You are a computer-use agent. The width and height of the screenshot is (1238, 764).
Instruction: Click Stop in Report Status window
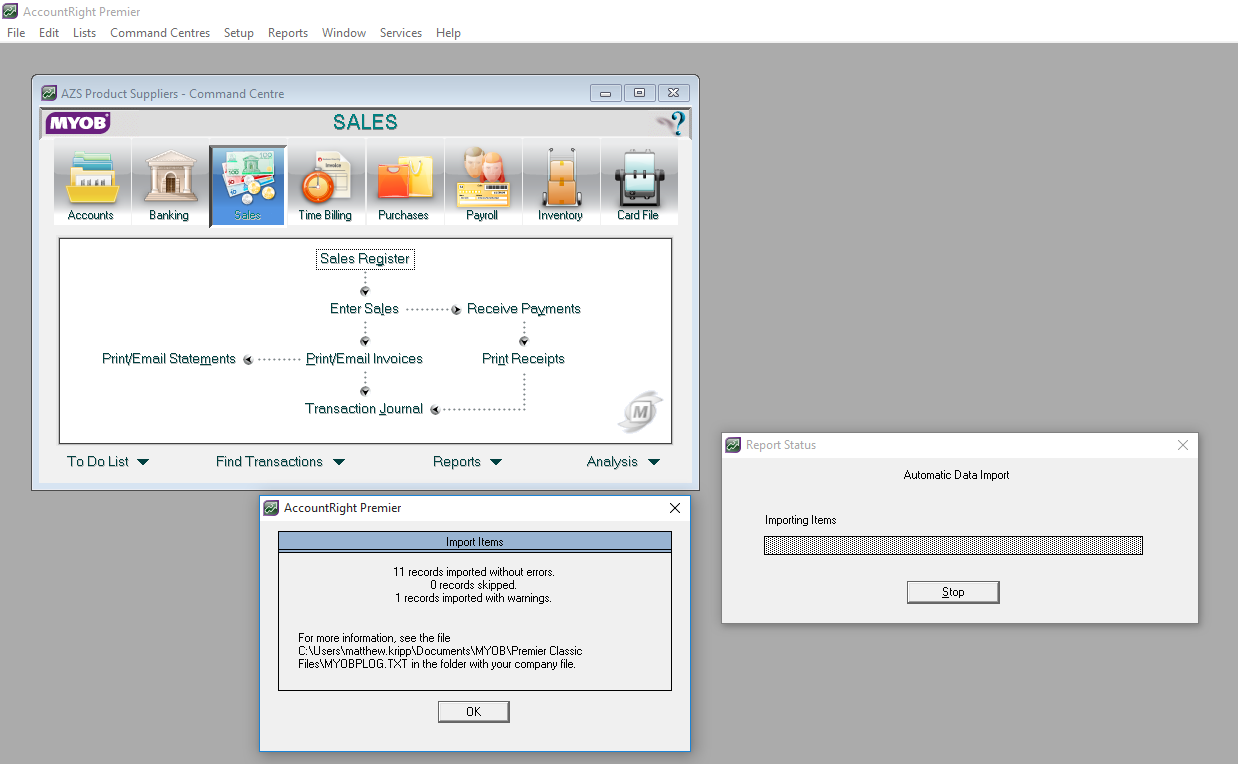(953, 592)
